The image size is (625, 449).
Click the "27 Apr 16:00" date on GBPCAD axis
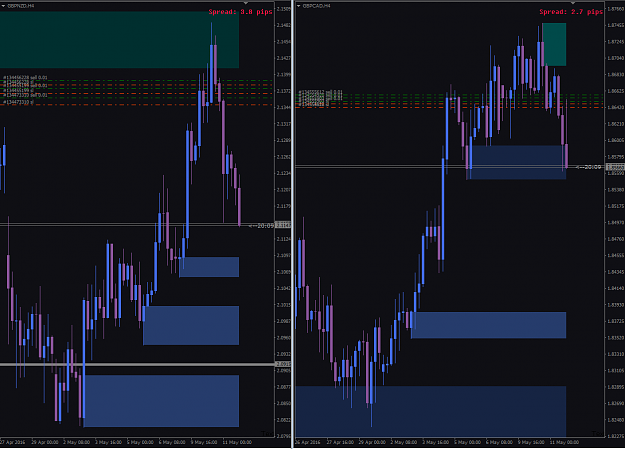click(340, 442)
